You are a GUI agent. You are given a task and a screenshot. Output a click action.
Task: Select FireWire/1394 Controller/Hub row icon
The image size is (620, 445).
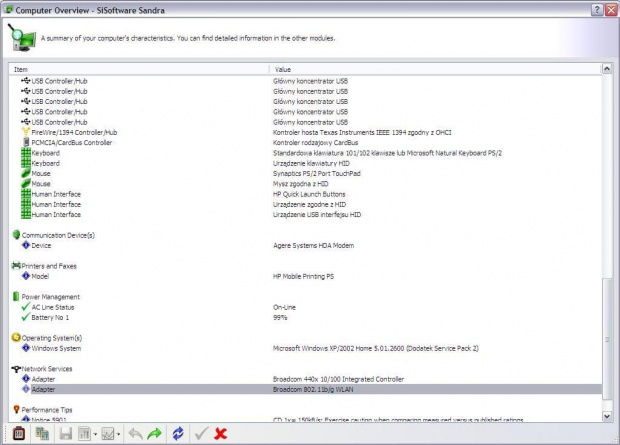tap(26, 132)
